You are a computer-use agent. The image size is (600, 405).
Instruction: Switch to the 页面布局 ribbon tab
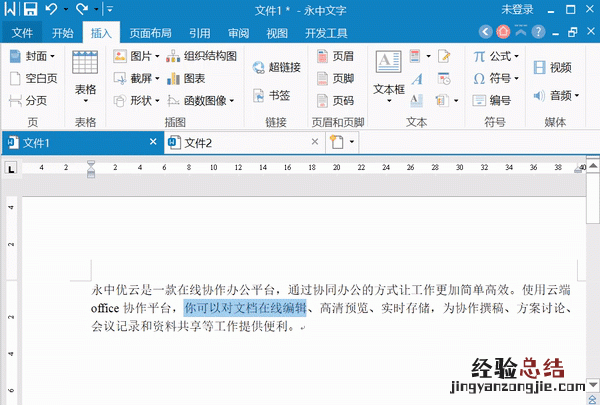click(x=149, y=32)
